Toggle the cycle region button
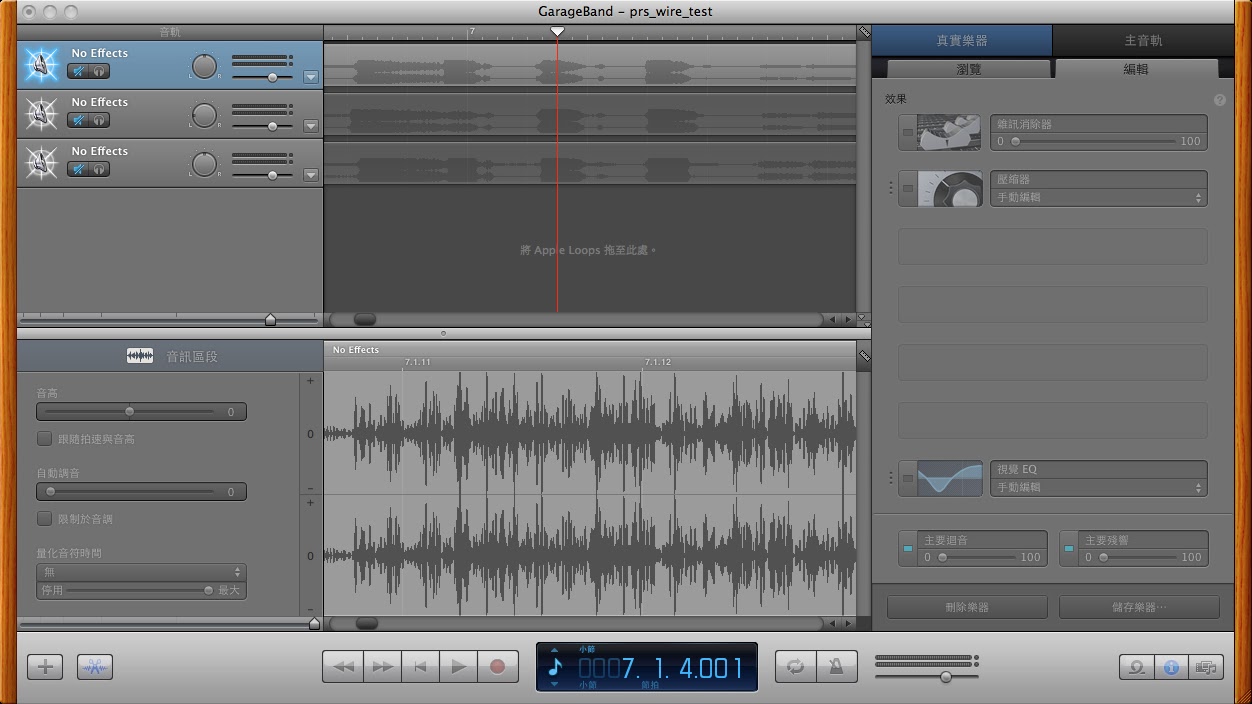 tap(796, 667)
